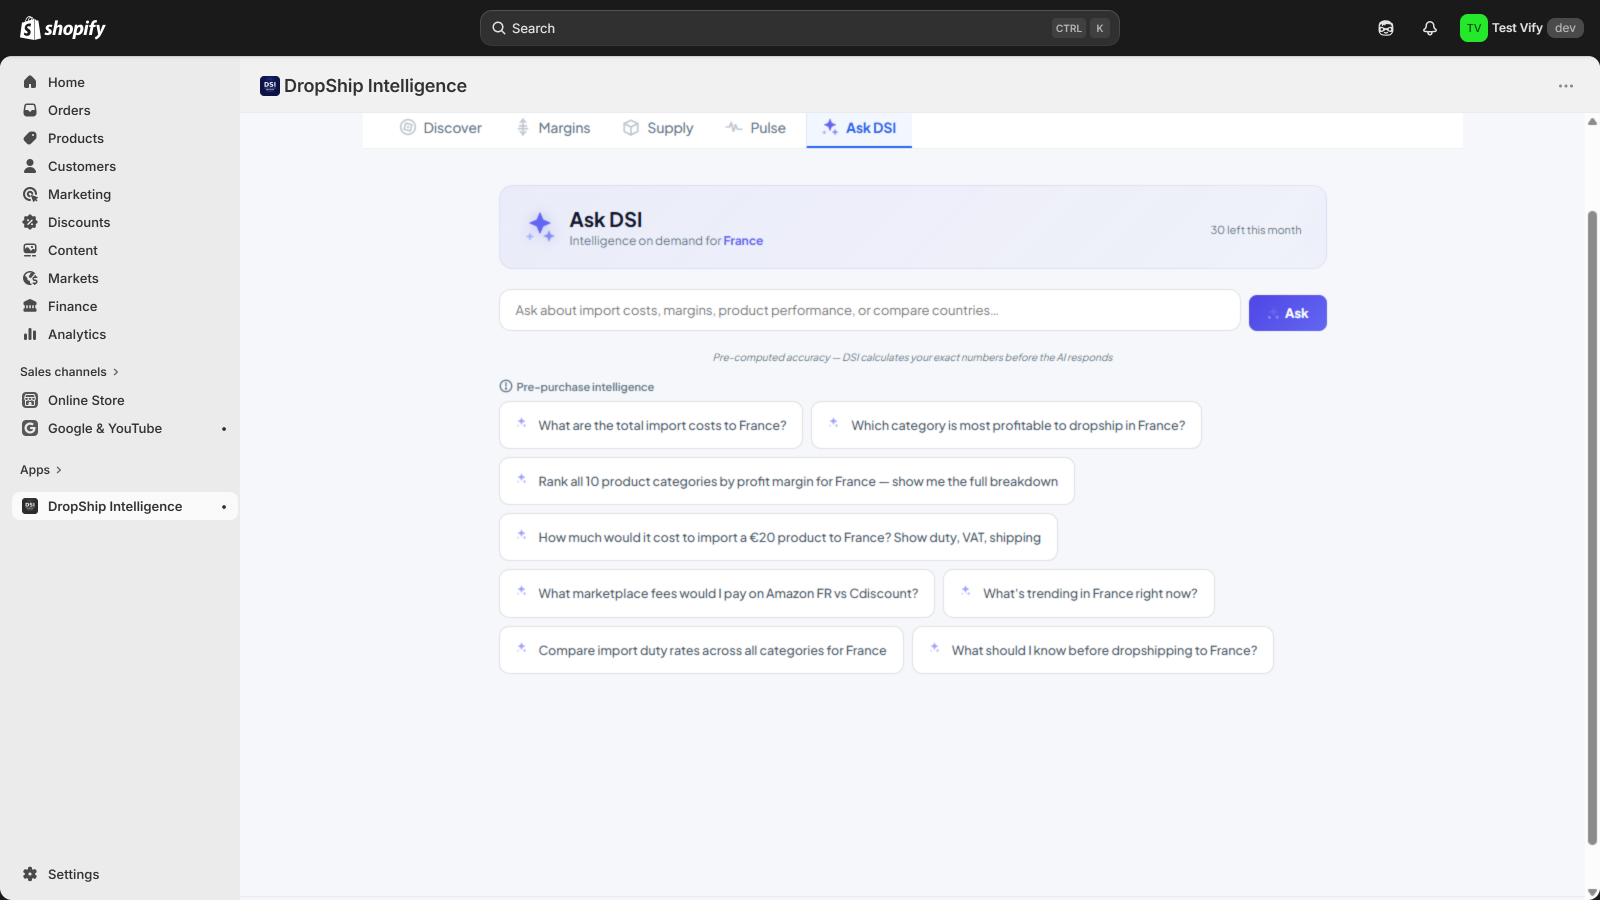The image size is (1600, 900).
Task: Open the Sidekick assistant icon in top bar
Action: [x=1386, y=28]
